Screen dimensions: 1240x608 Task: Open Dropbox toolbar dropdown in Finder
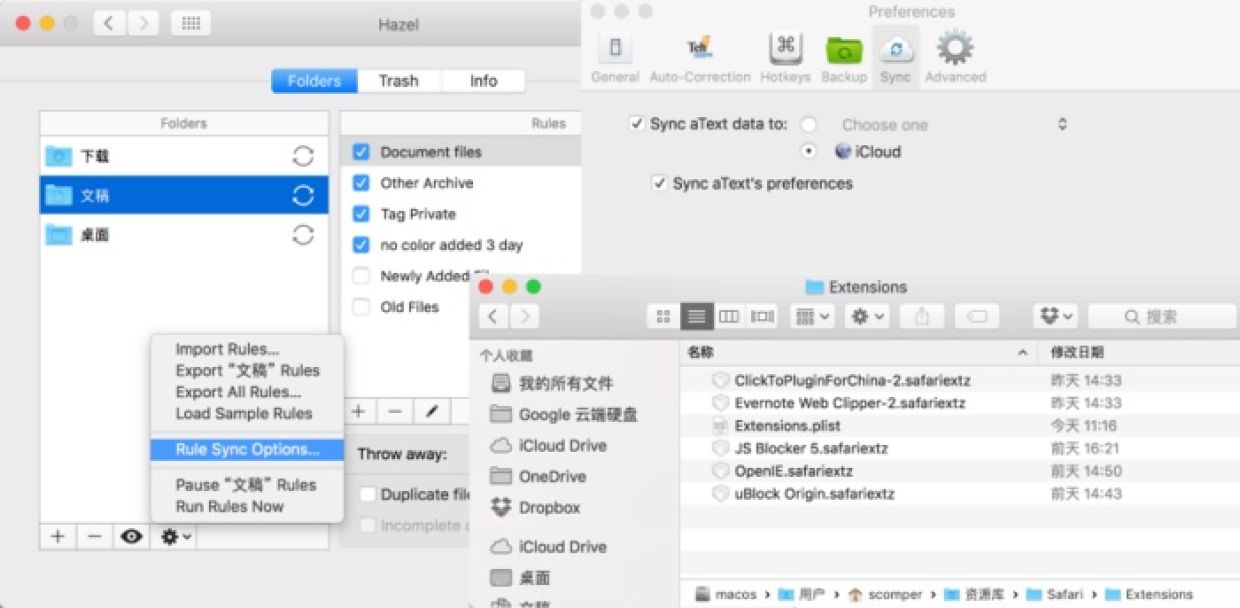tap(1055, 316)
